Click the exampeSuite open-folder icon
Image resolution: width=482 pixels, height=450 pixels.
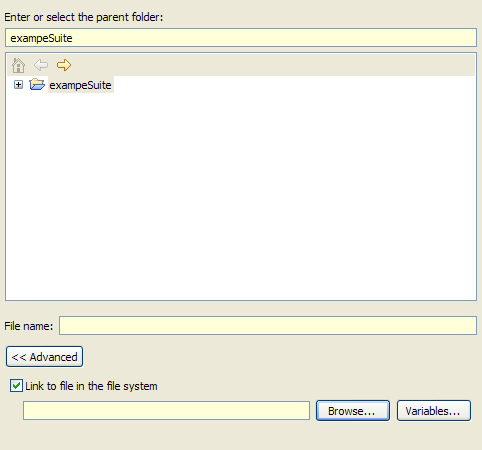(37, 85)
